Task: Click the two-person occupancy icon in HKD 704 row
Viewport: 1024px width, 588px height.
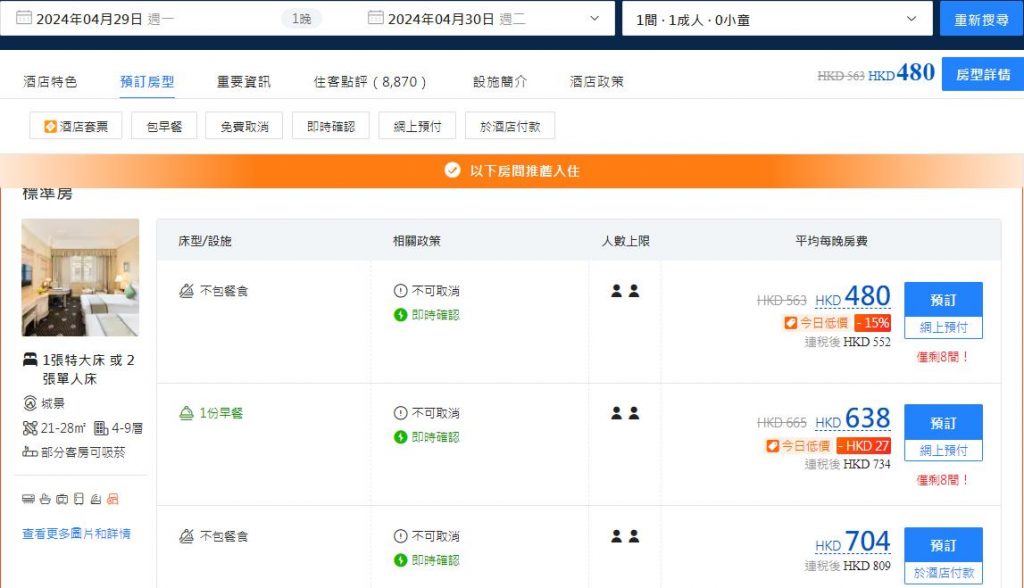Action: (x=625, y=536)
